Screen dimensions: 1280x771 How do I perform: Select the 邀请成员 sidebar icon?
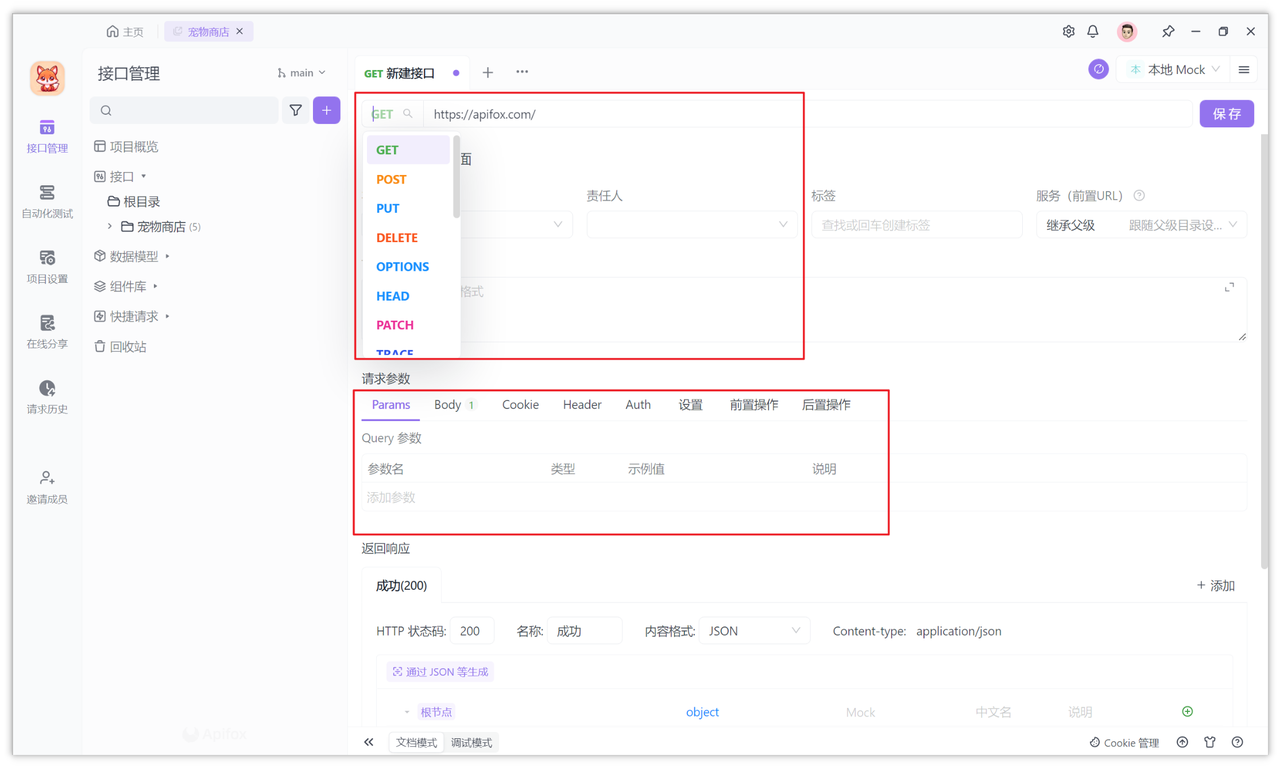[46, 487]
